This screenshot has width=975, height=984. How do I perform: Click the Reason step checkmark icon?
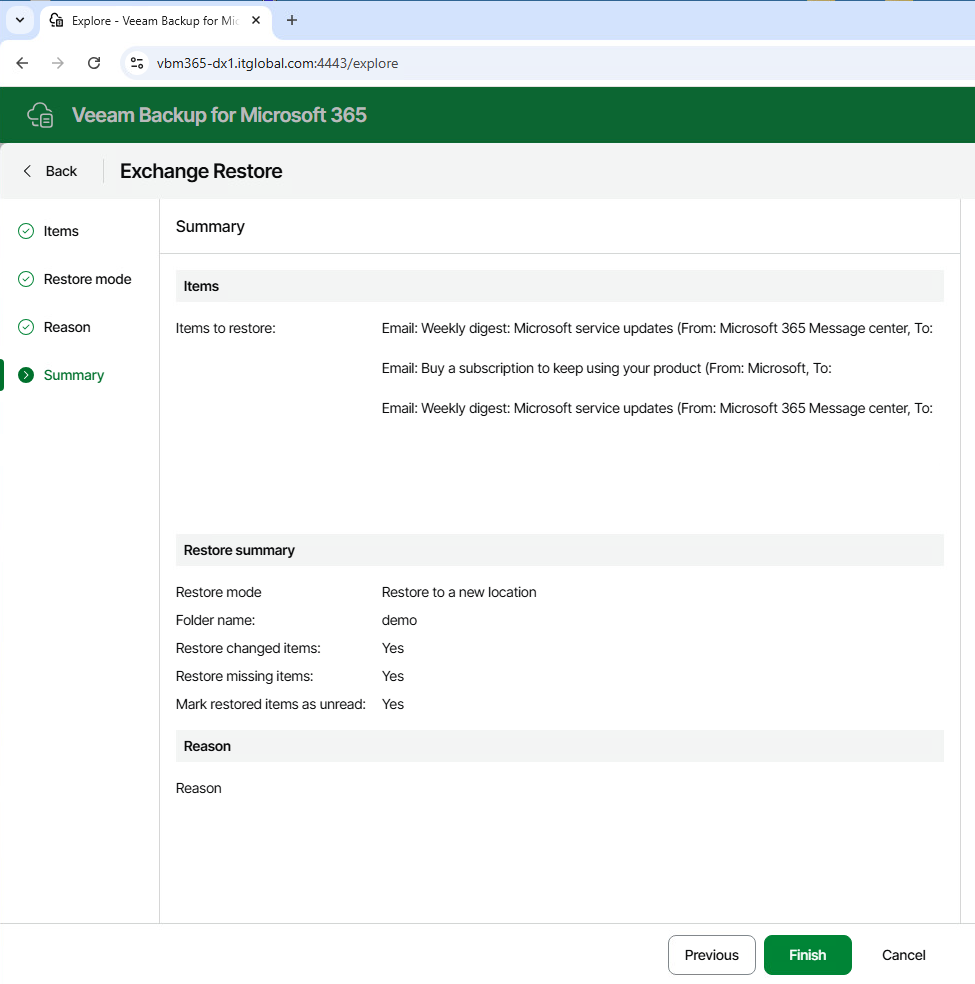[x=26, y=327]
